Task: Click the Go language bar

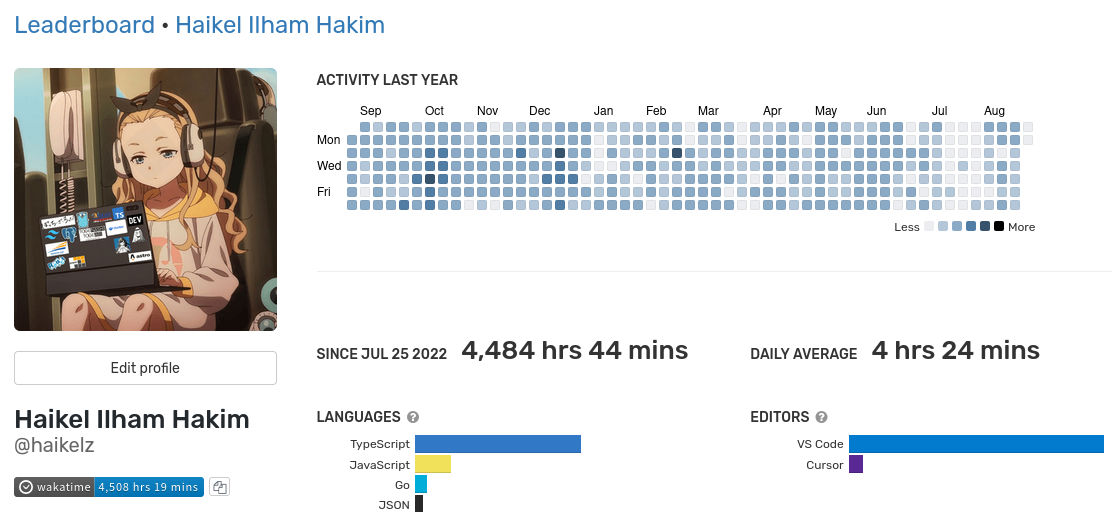Action: 421,484
